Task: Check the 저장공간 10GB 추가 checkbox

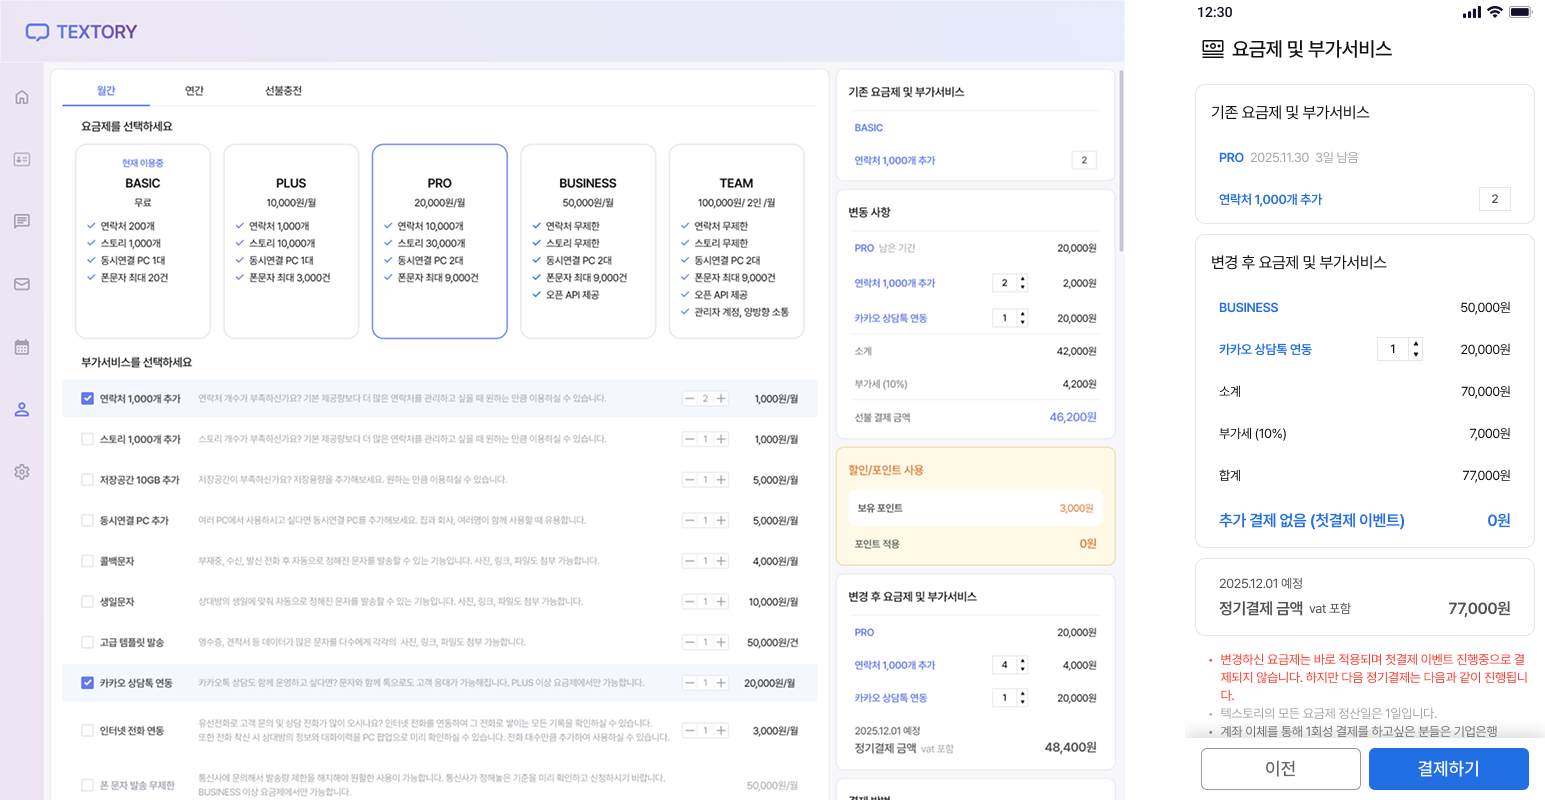Action: click(x=87, y=480)
